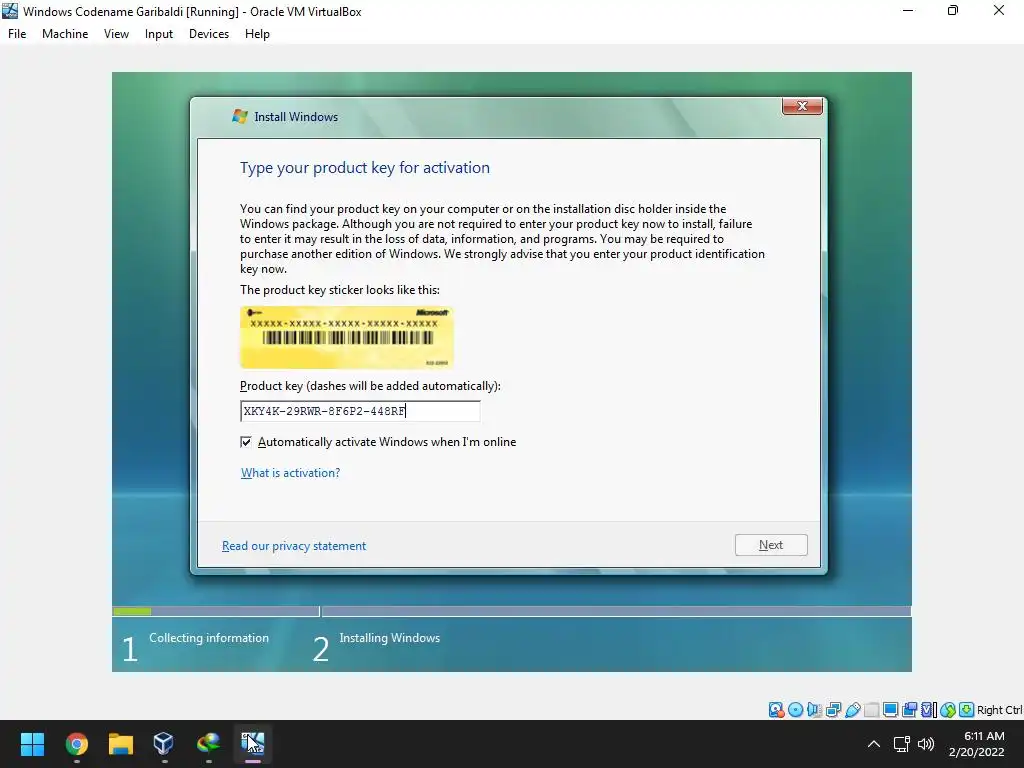The image size is (1024, 768).
Task: Open the Help menu
Action: [x=257, y=34]
